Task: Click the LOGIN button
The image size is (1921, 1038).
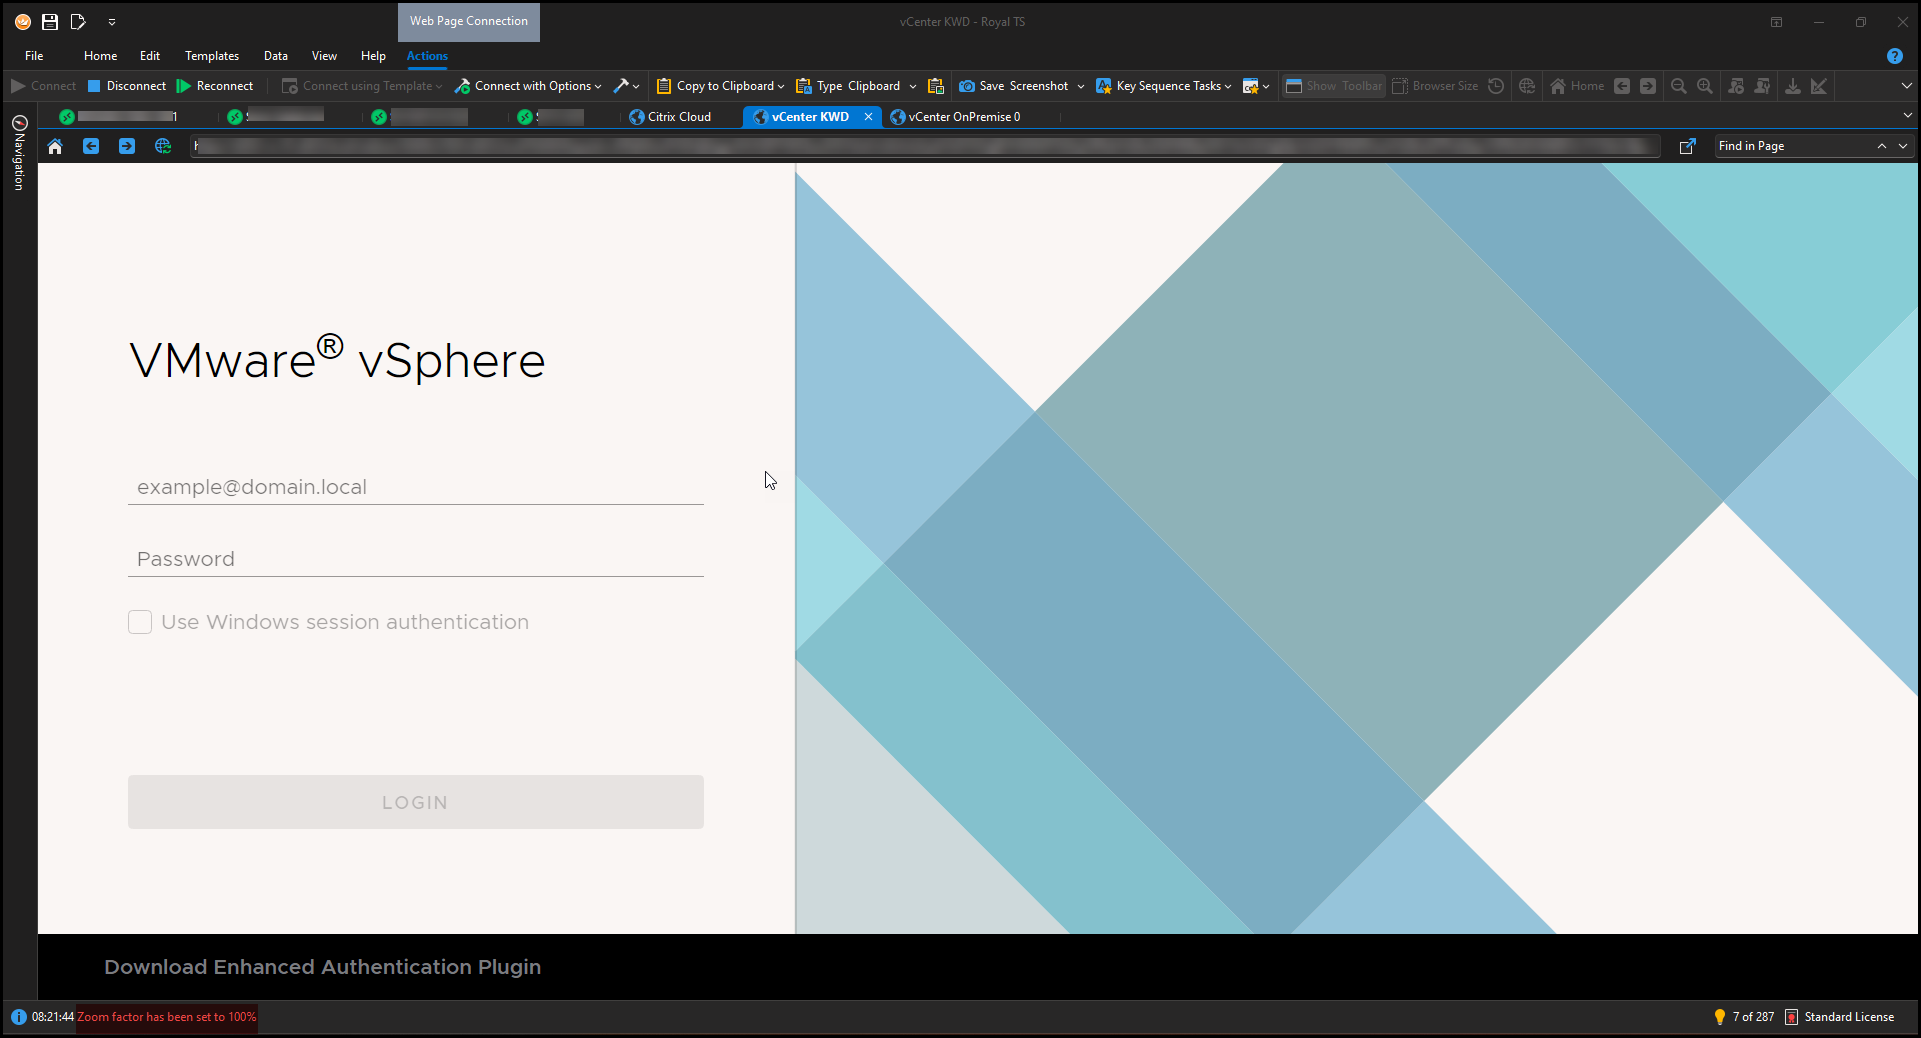Action: coord(415,802)
